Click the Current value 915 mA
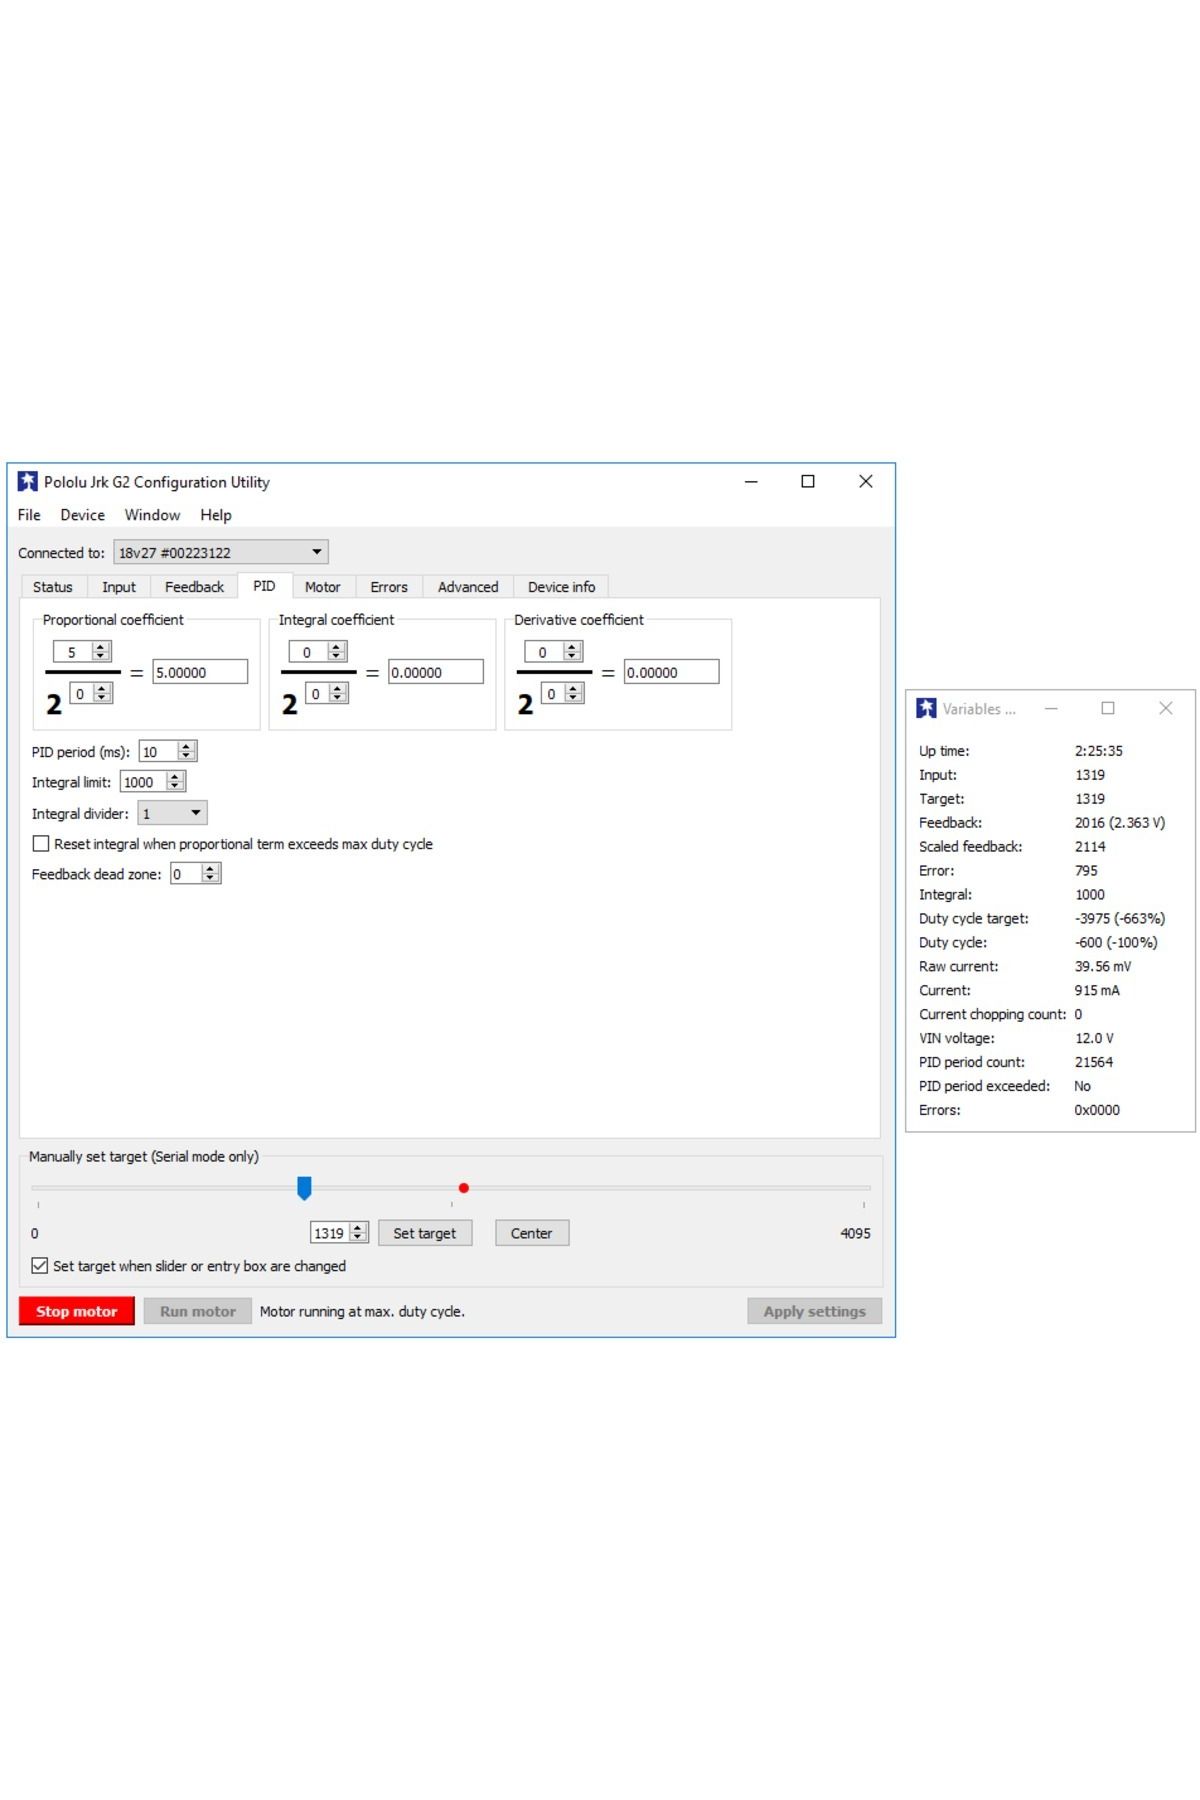The height and width of the screenshot is (1800, 1200). [x=1097, y=990]
